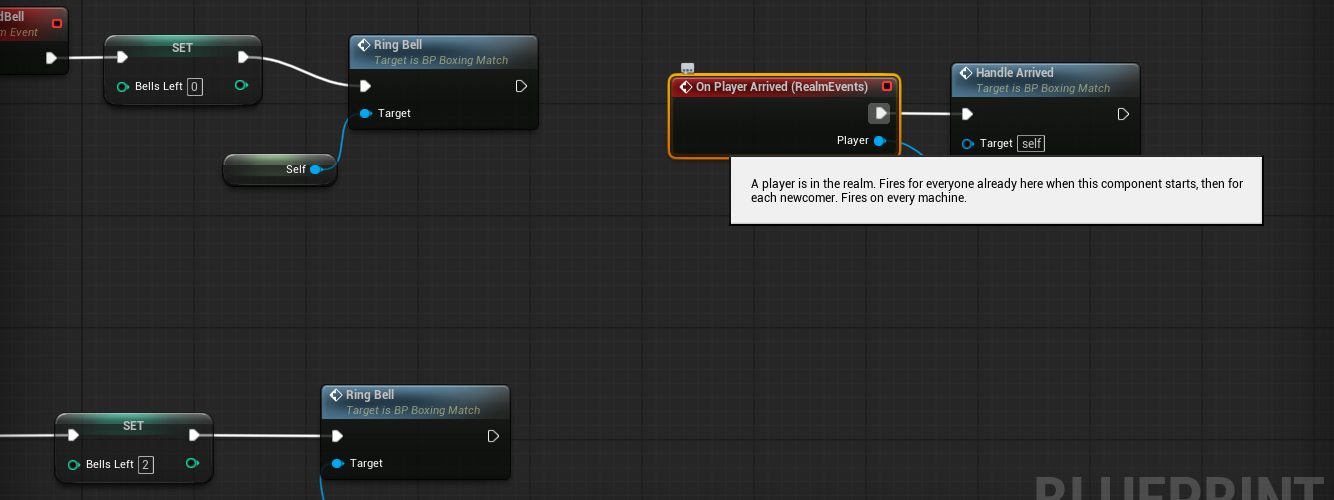
Task: Click the exec output pin of the cut-off Bell event node
Action: pos(52,58)
